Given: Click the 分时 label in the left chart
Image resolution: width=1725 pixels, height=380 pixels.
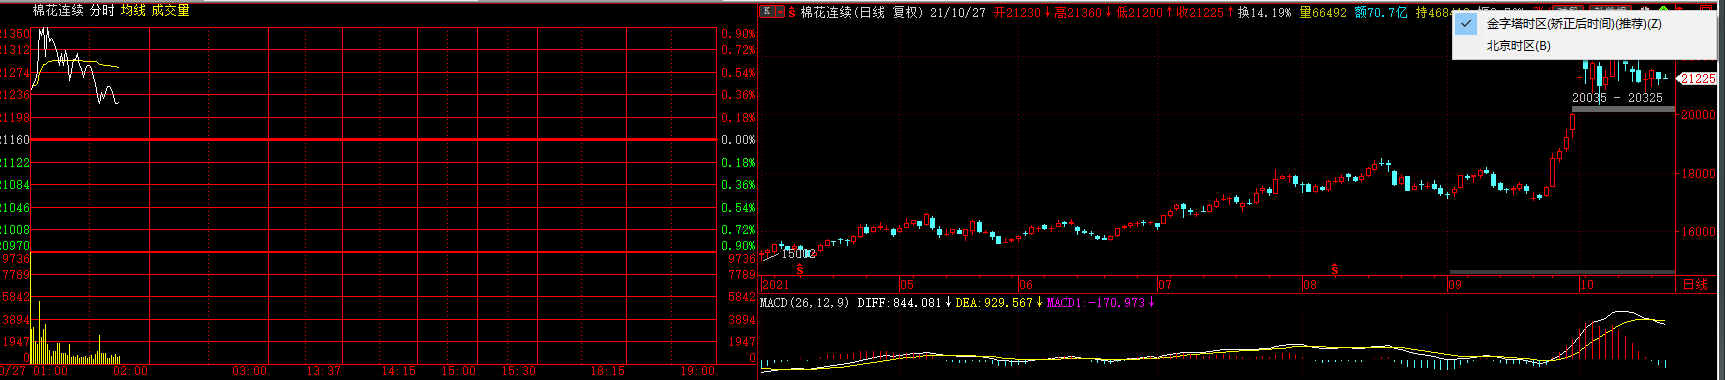Looking at the screenshot, I should [x=101, y=10].
